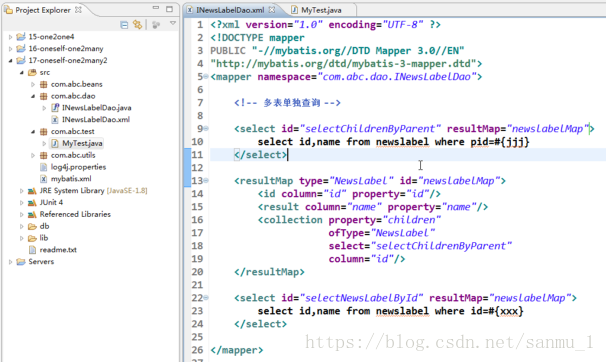Click the JUnit 4 library icon
The width and height of the screenshot is (606, 362).
(32, 203)
